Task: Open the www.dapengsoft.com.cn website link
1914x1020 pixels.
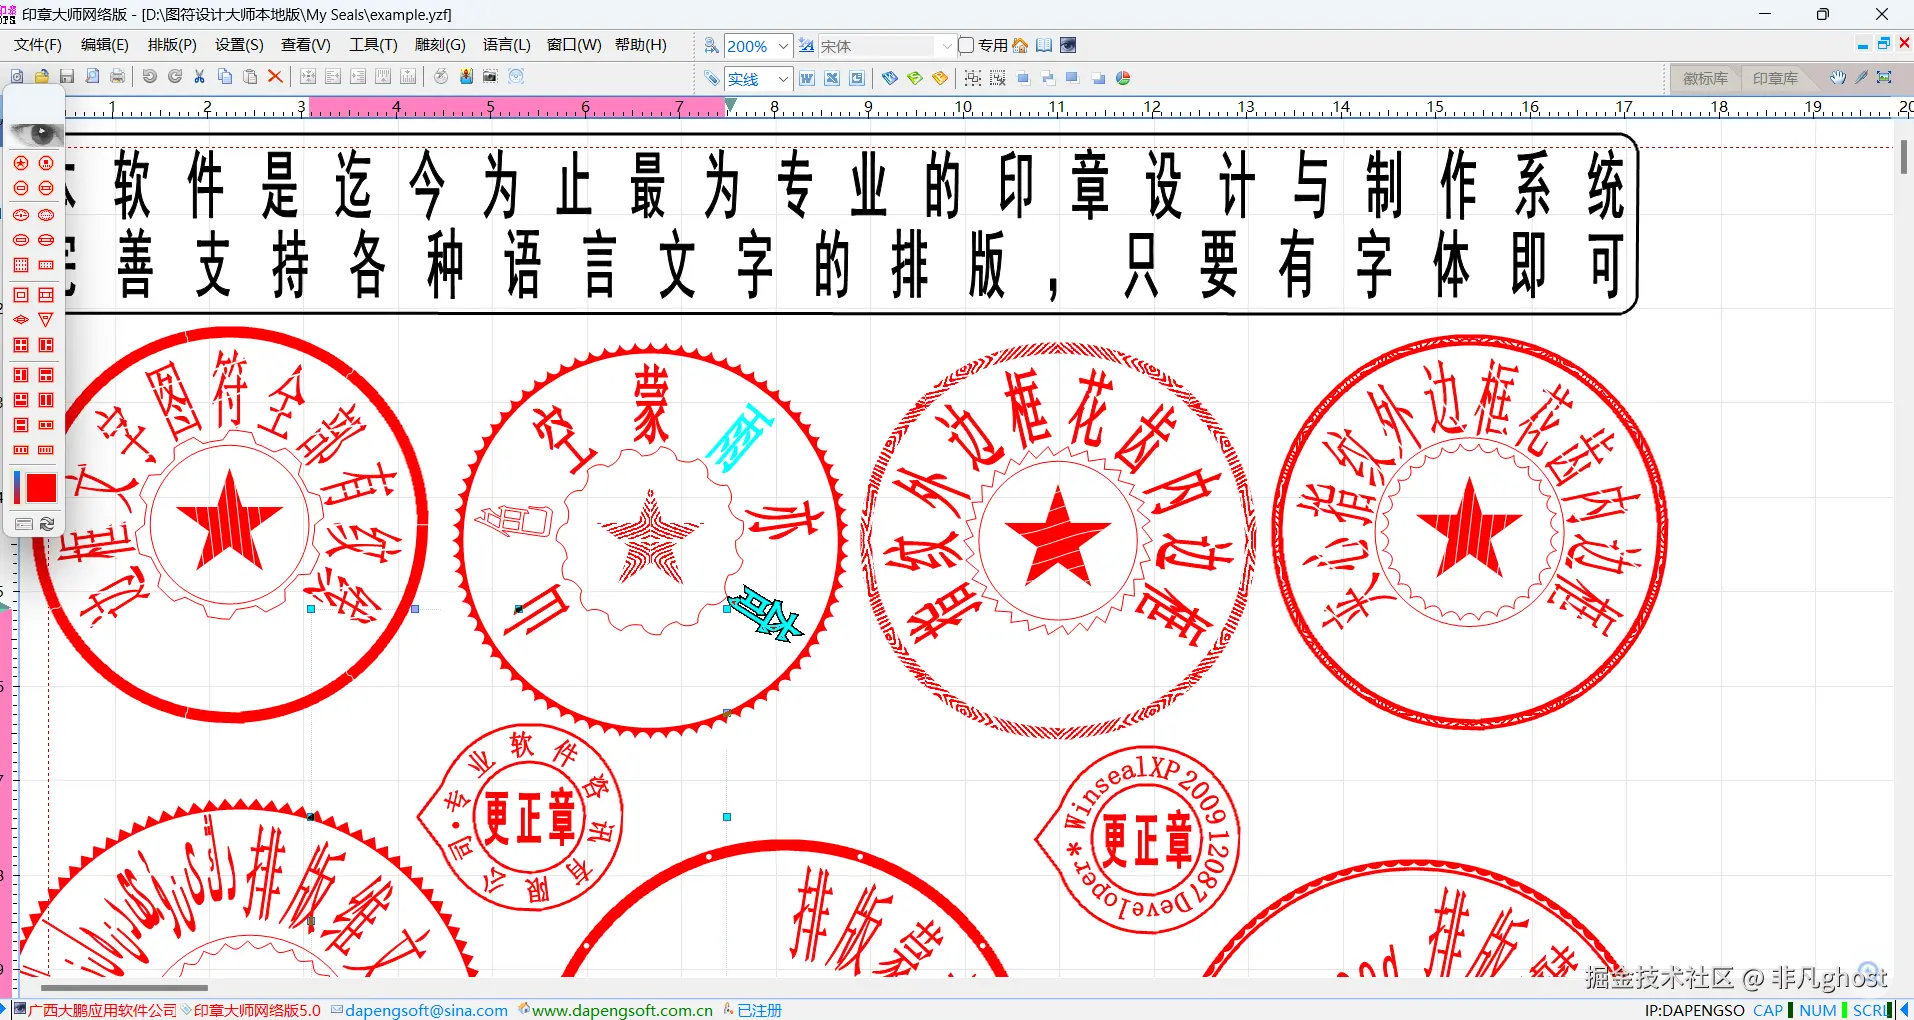Action: point(622,1010)
